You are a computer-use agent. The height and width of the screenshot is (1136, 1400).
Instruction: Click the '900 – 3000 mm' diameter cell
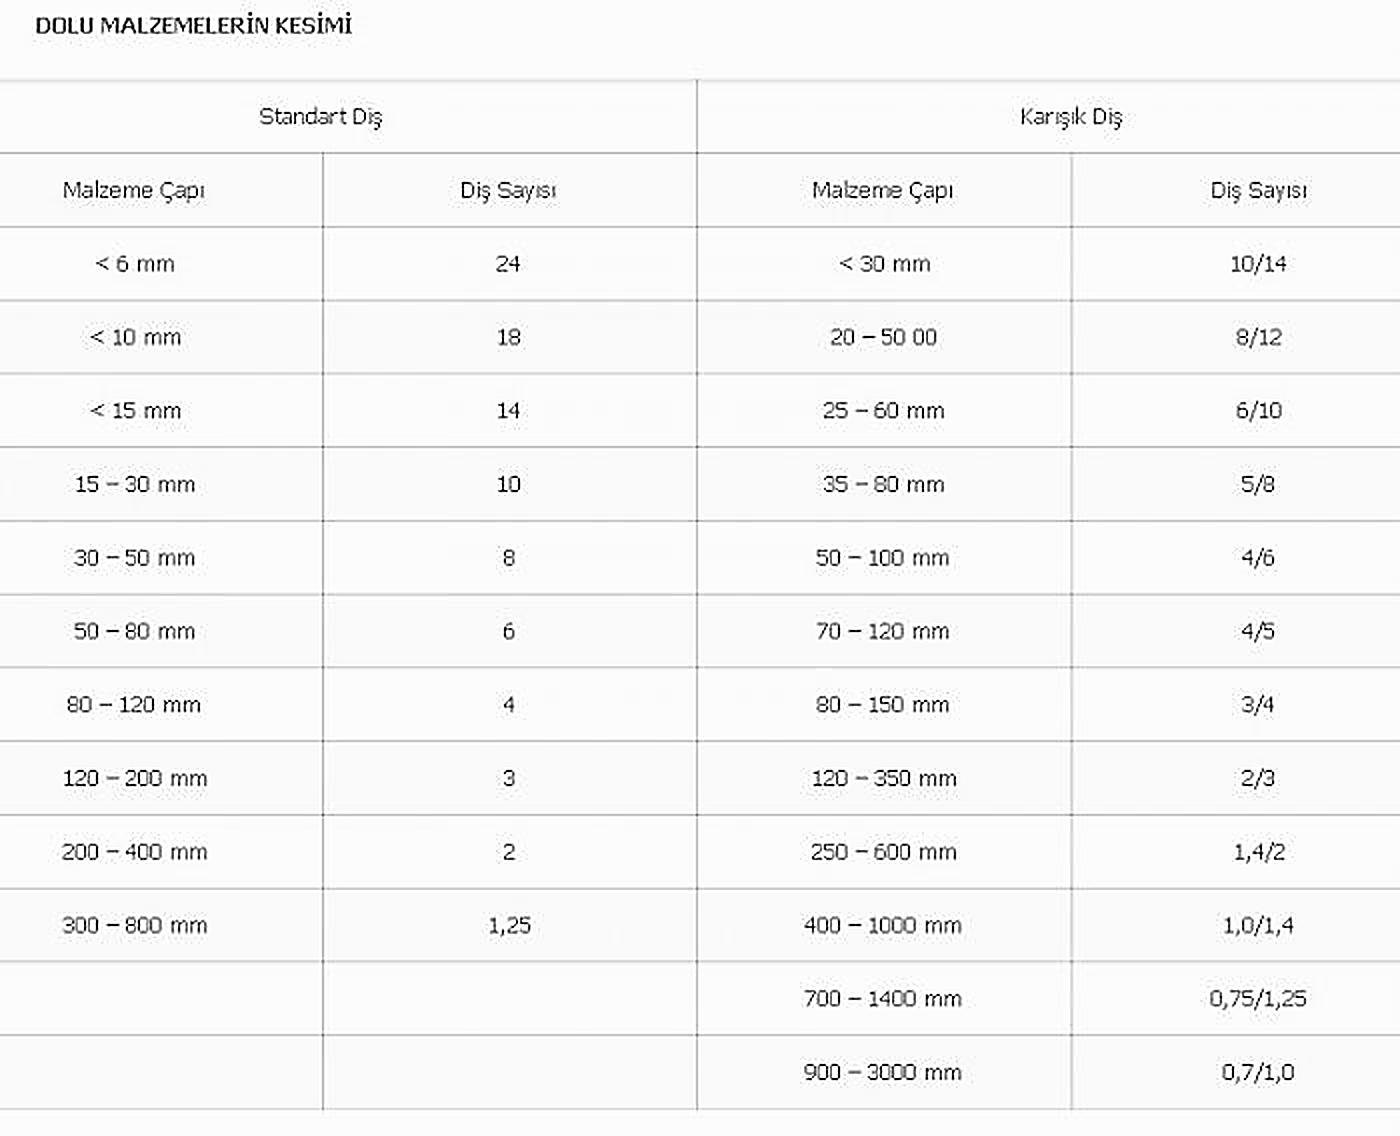(x=883, y=1072)
